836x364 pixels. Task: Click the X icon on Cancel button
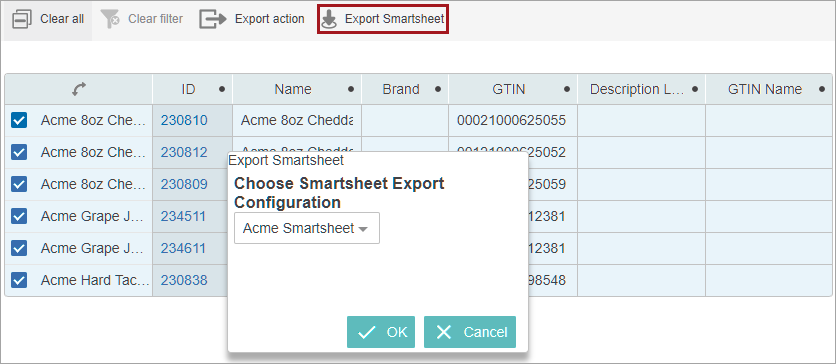click(444, 333)
